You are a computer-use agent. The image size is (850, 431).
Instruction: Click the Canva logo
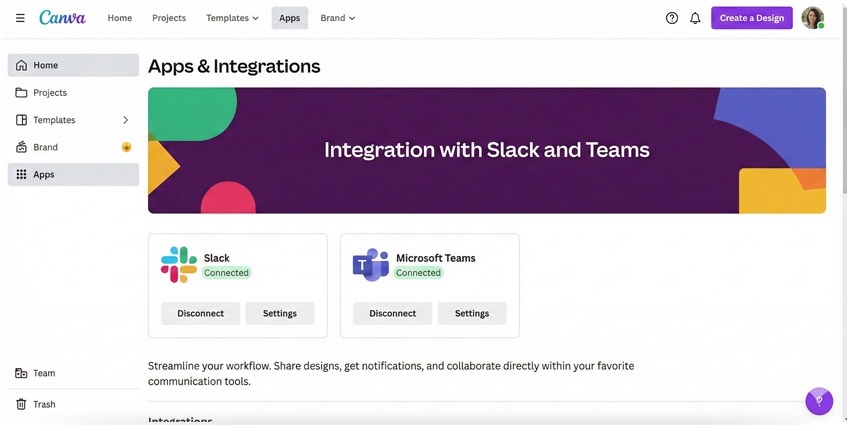(62, 17)
